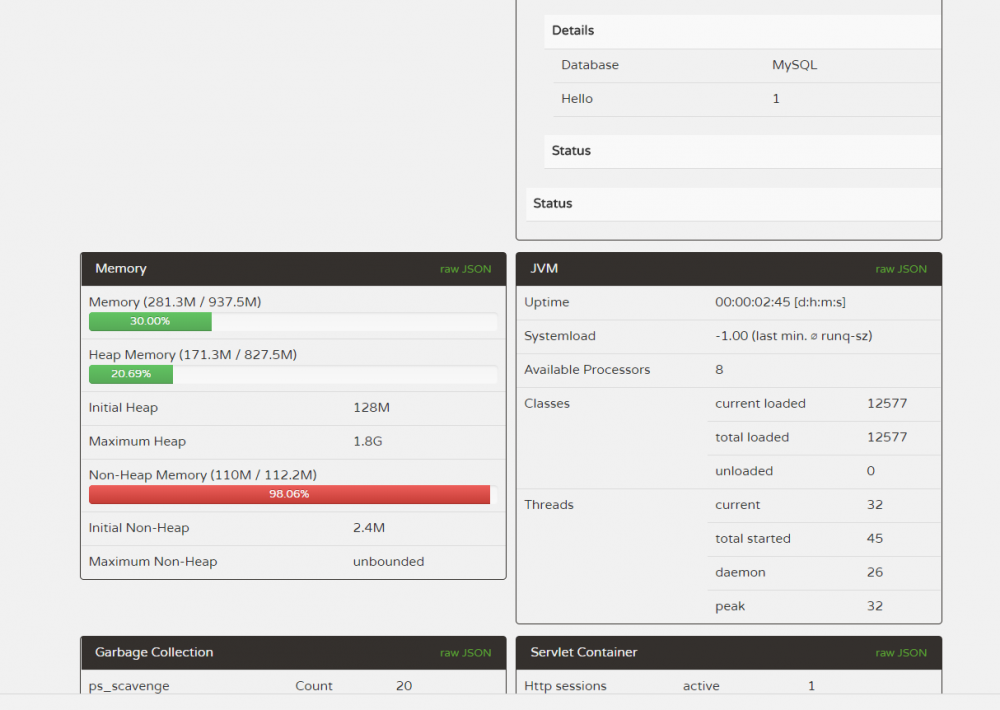This screenshot has width=1000, height=710.
Task: Click the Available Processors row
Action: coord(729,369)
